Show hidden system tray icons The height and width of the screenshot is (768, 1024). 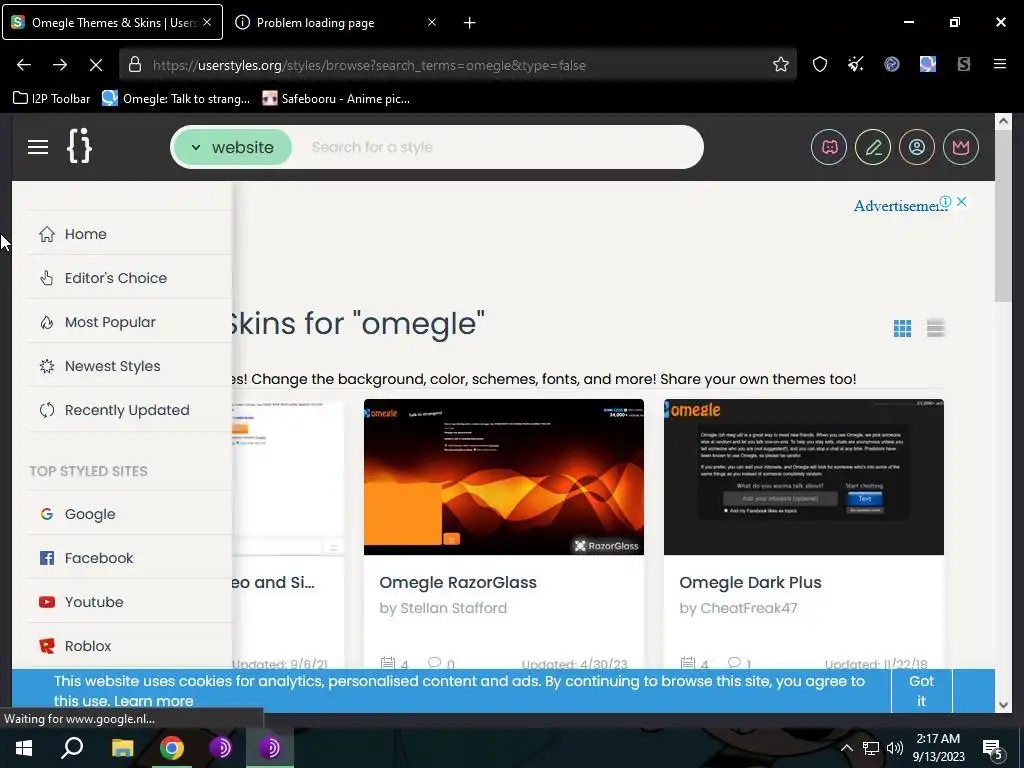click(846, 748)
